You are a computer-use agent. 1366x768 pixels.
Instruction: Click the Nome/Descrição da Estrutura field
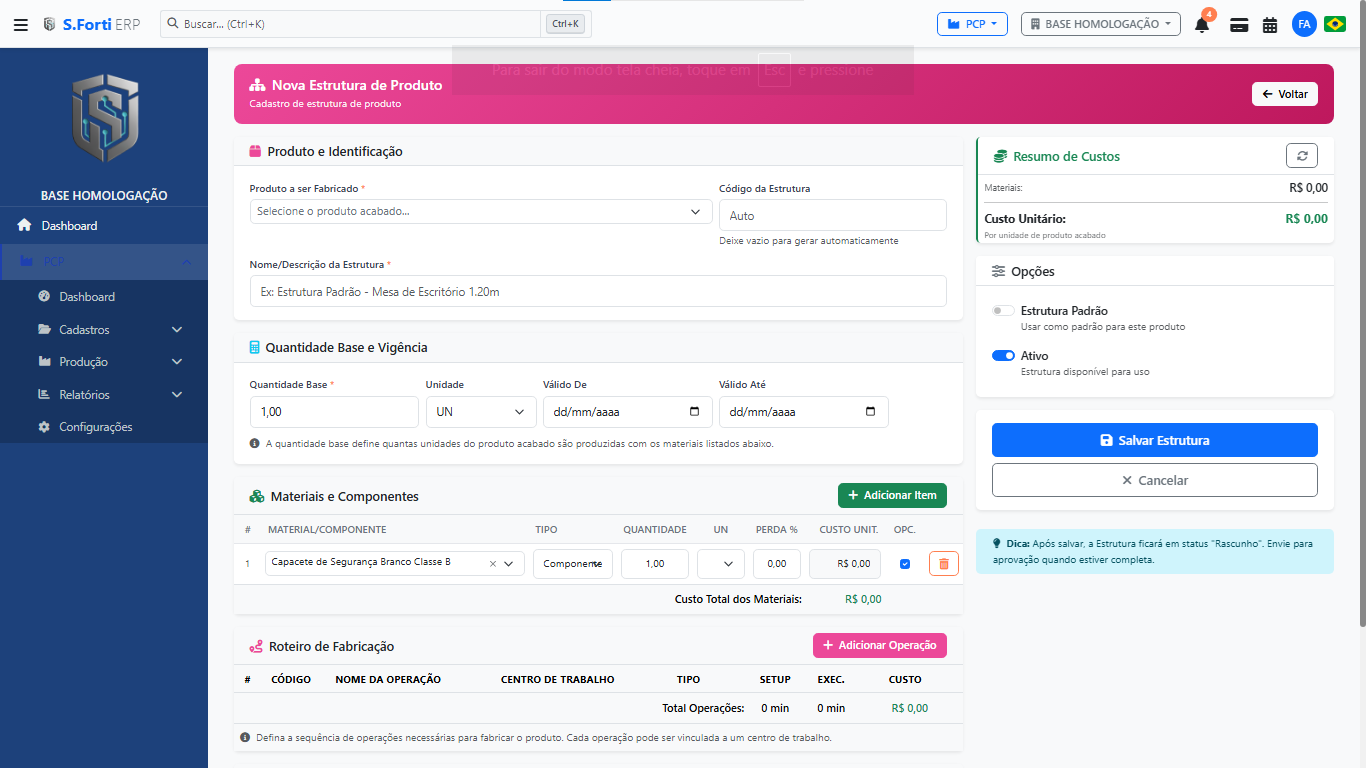pos(598,292)
